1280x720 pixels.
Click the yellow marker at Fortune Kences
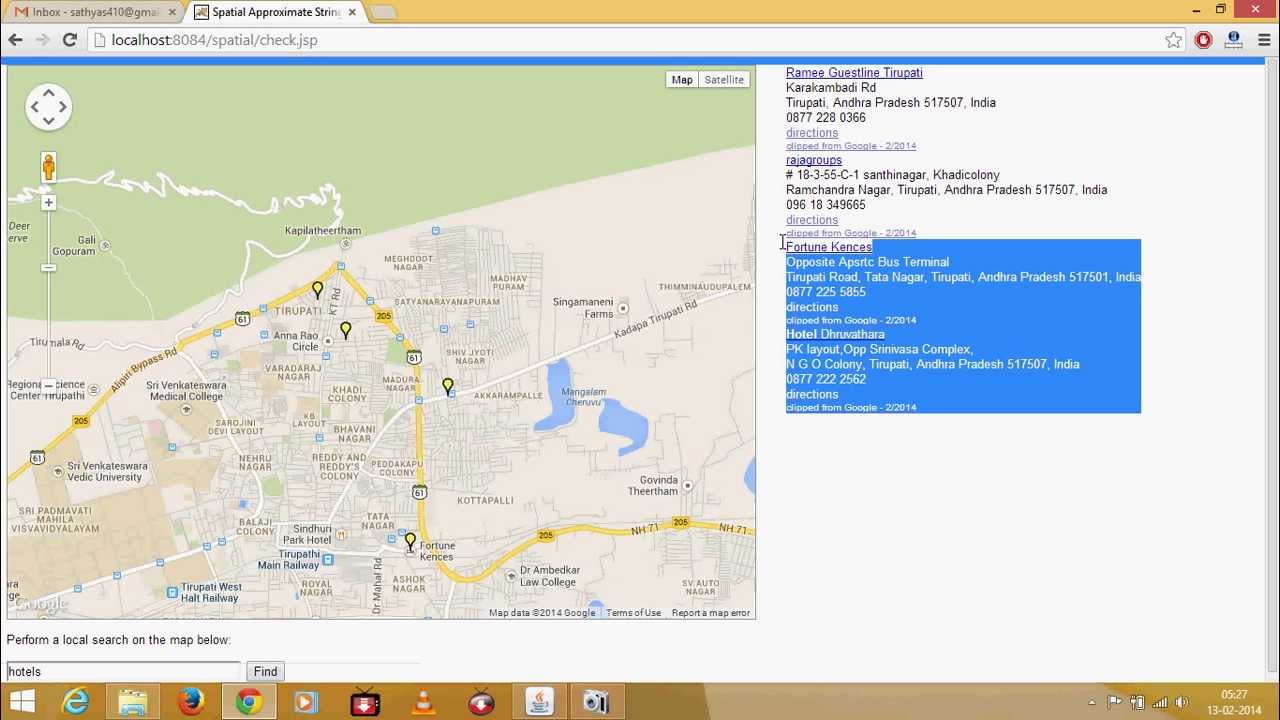click(x=410, y=542)
